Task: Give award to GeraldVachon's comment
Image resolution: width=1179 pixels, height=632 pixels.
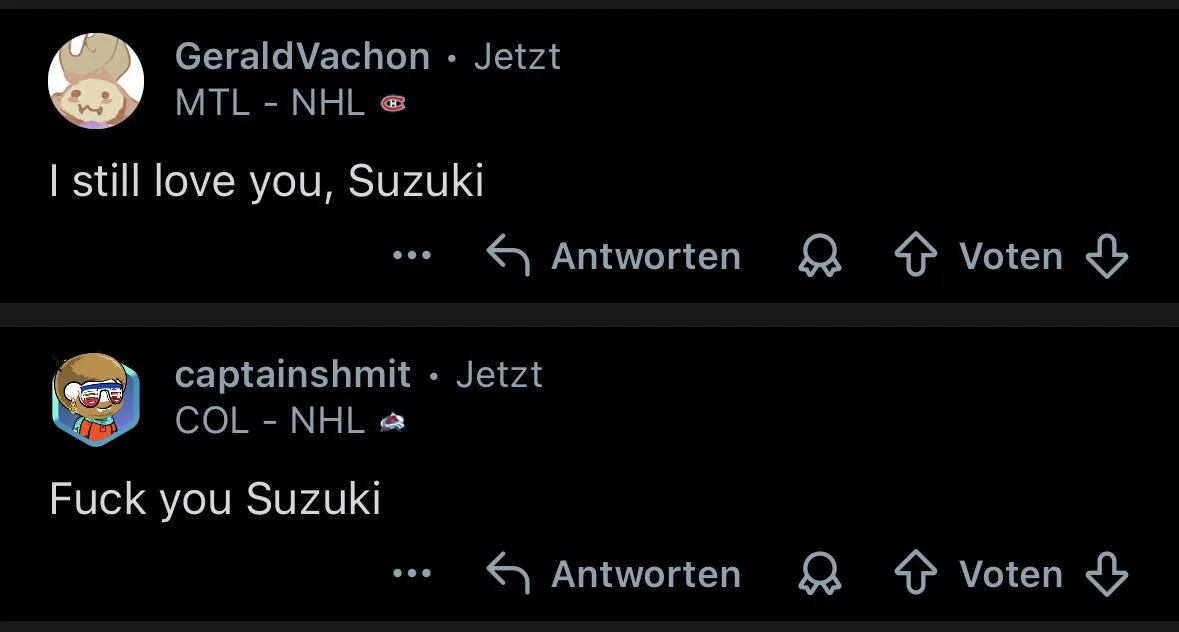Action: pyautogui.click(x=819, y=257)
